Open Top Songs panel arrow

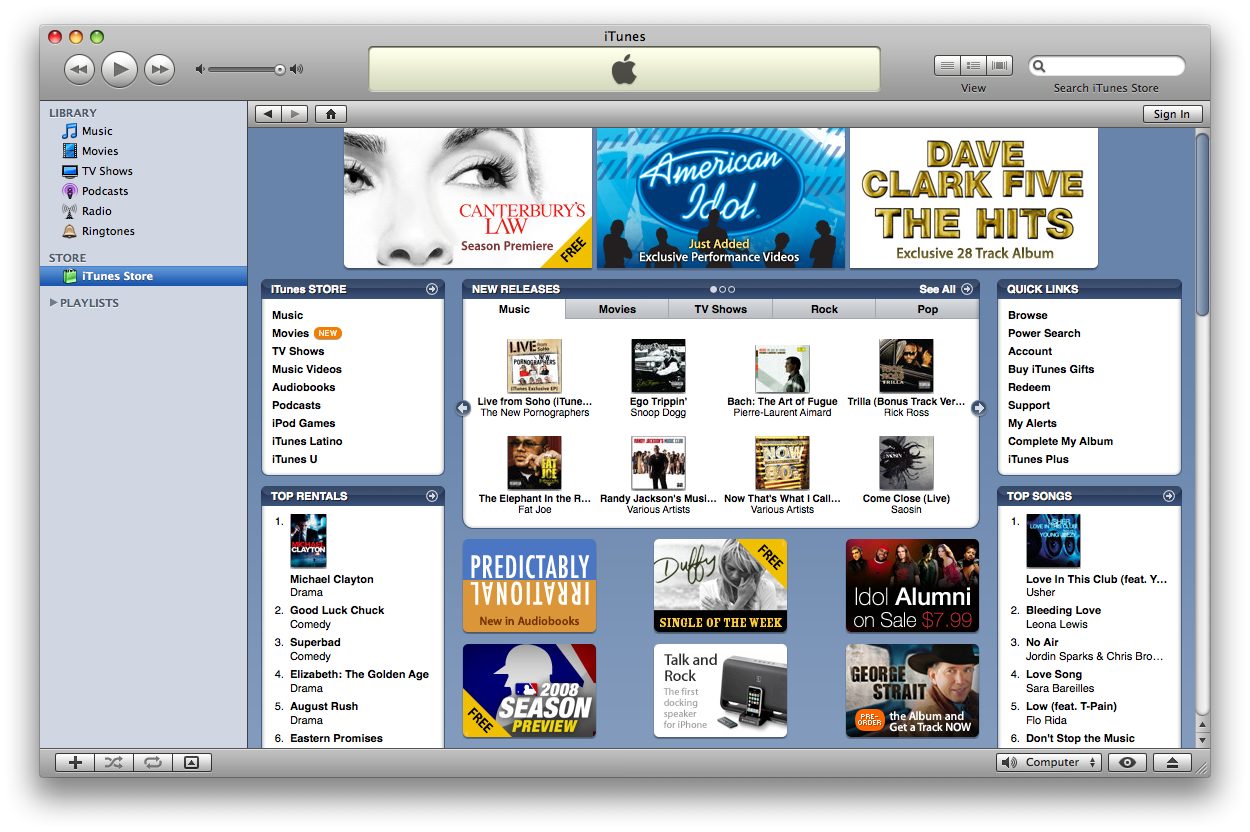(x=1168, y=496)
